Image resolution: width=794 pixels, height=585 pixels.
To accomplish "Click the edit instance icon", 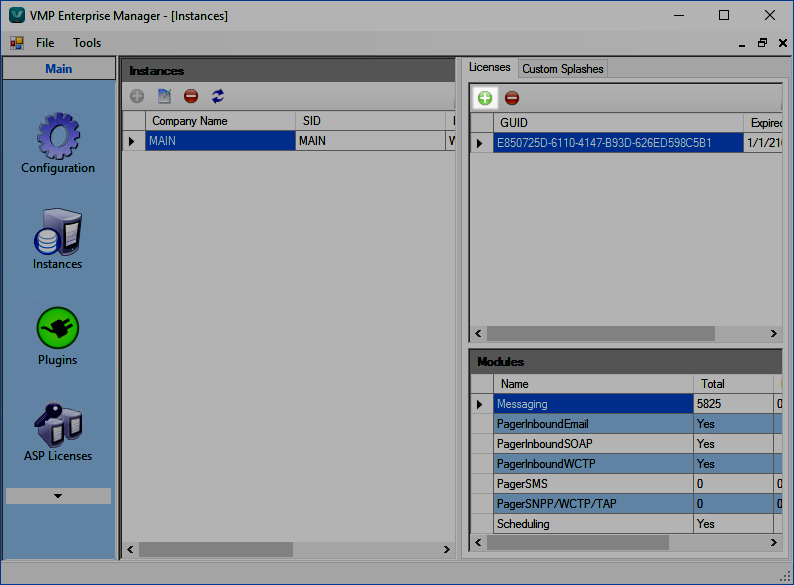I will tap(164, 97).
